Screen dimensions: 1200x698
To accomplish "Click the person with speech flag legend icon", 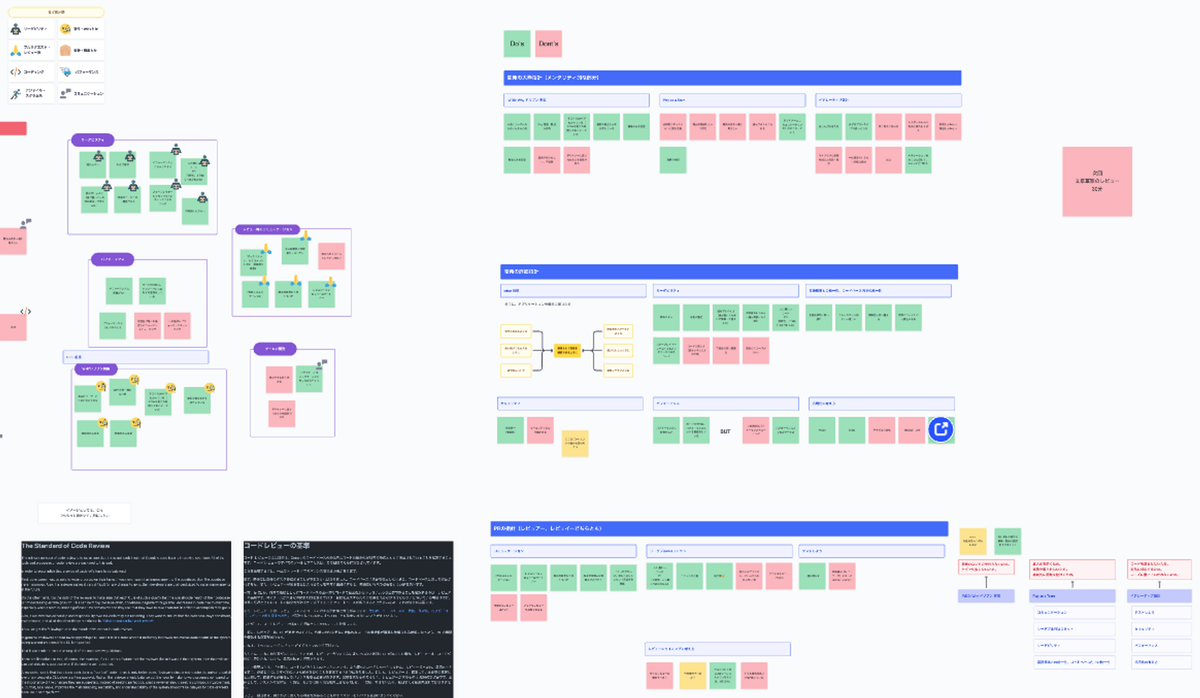I will click(65, 93).
